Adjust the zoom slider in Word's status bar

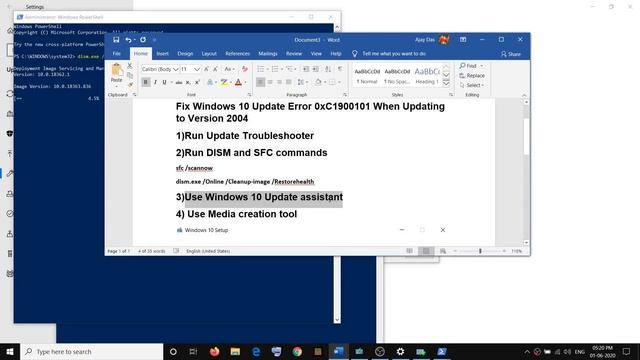480,251
